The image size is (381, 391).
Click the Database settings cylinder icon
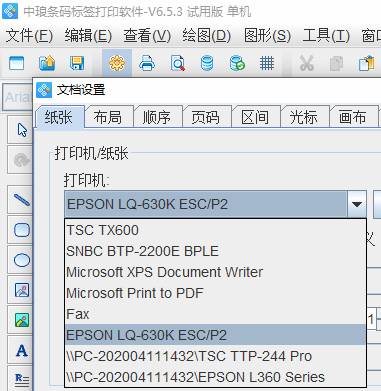click(207, 63)
